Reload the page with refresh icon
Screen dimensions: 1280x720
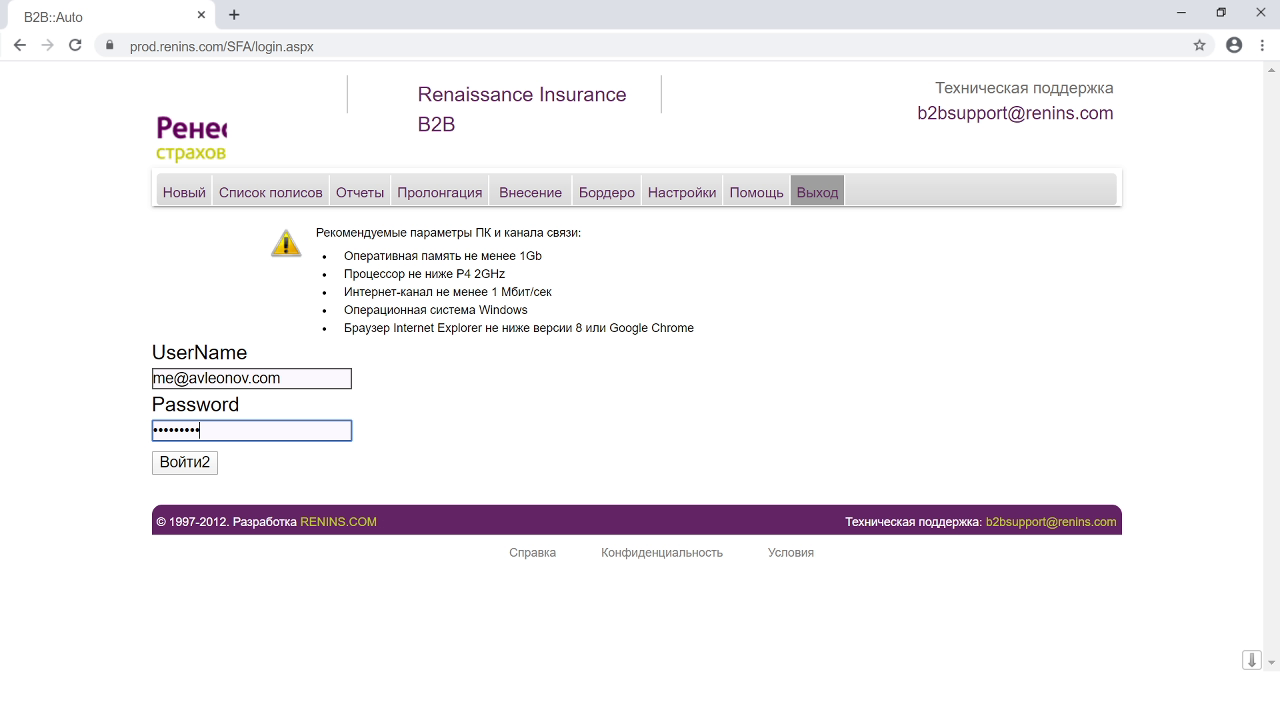pos(75,45)
